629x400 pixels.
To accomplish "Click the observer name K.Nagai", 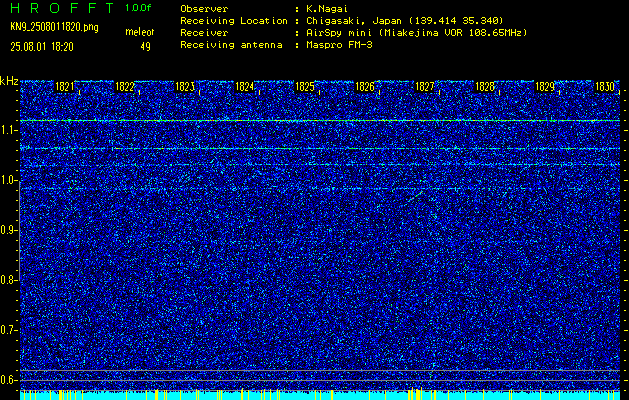I will tap(325, 9).
